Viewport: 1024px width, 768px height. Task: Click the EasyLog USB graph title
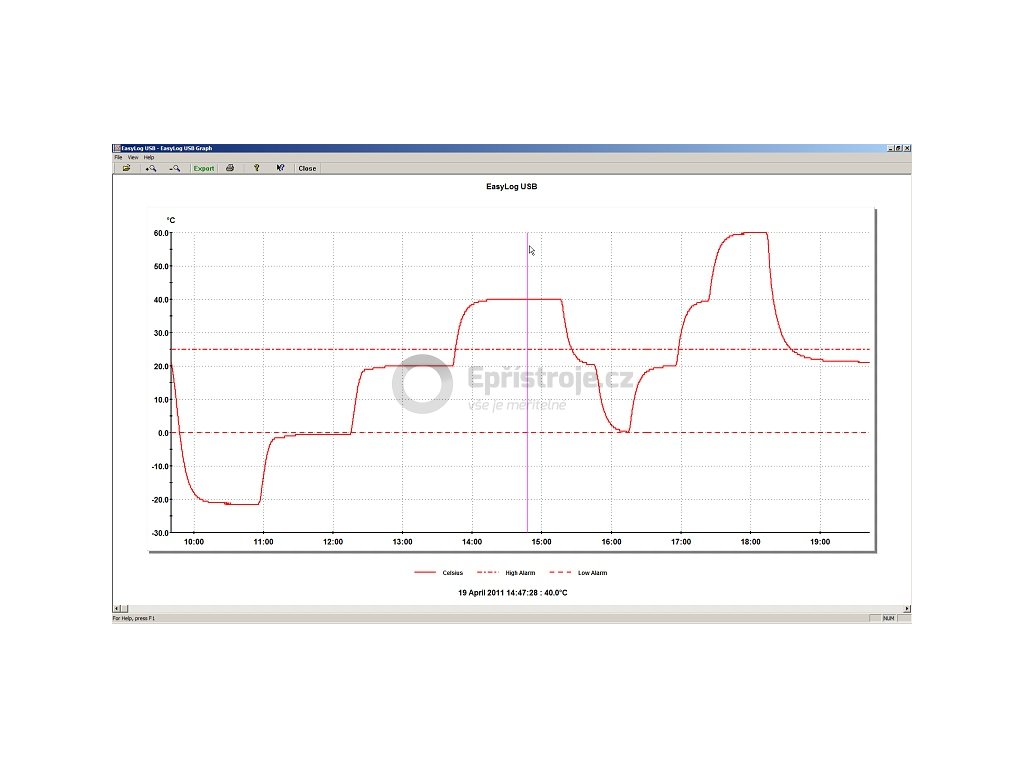coord(511,186)
